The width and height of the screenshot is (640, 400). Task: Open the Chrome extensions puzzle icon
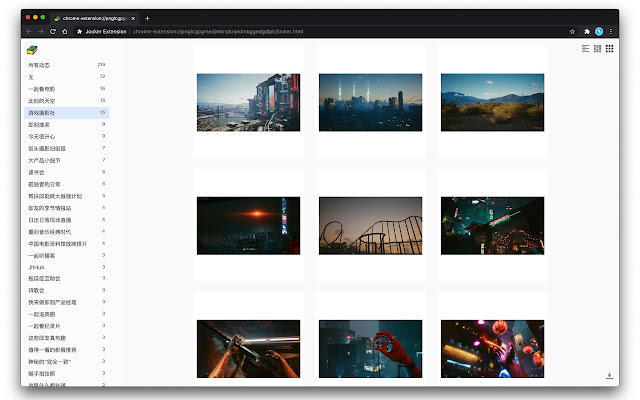pos(587,31)
